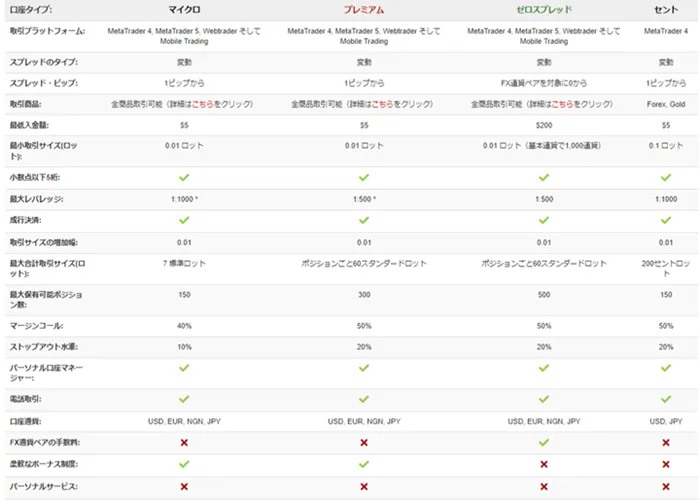Click 柔軟なボーナス制度 red X under ゼロスプレッド
This screenshot has height=502, width=700.
[544, 464]
